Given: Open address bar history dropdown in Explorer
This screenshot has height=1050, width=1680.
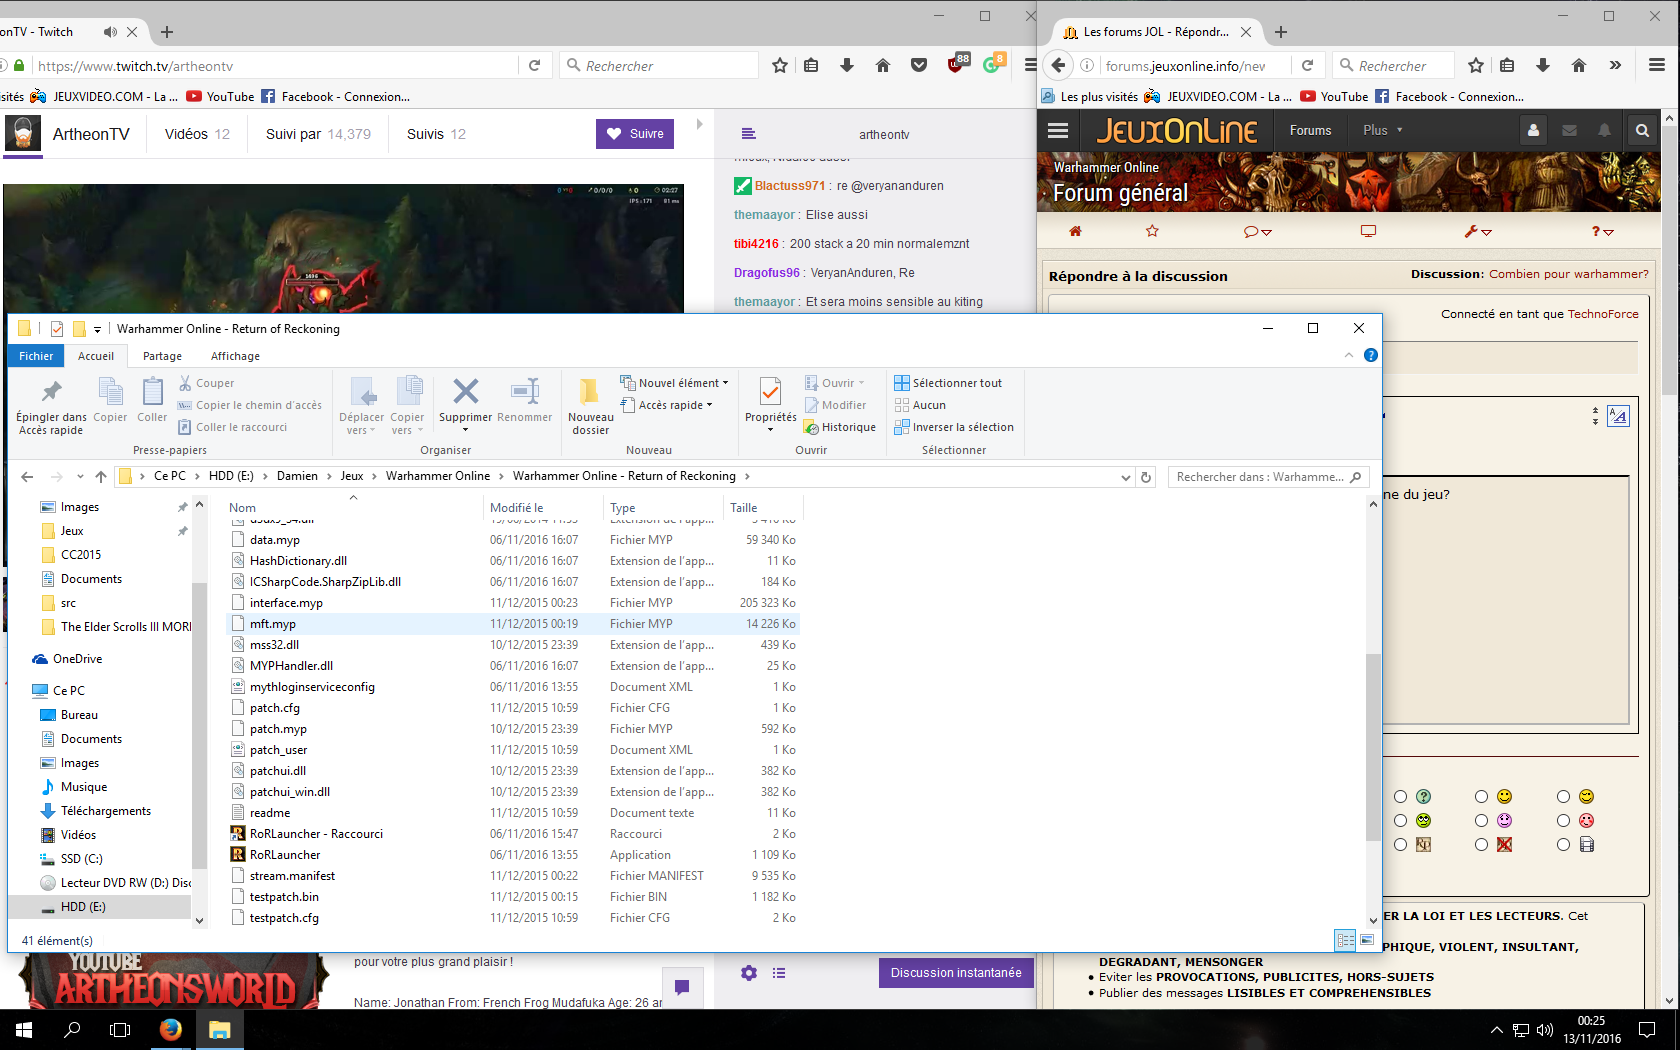Looking at the screenshot, I should [x=1126, y=477].
